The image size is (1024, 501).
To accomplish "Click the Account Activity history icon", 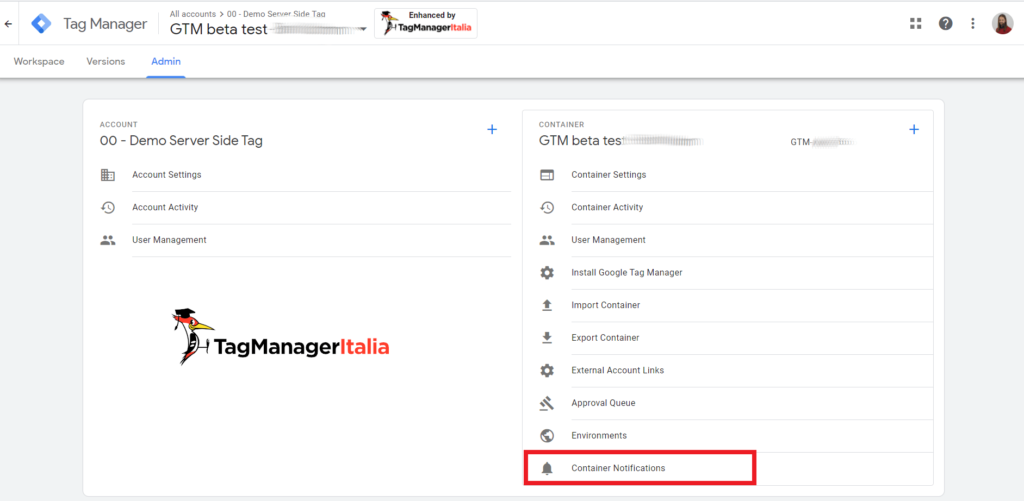I will point(108,208).
